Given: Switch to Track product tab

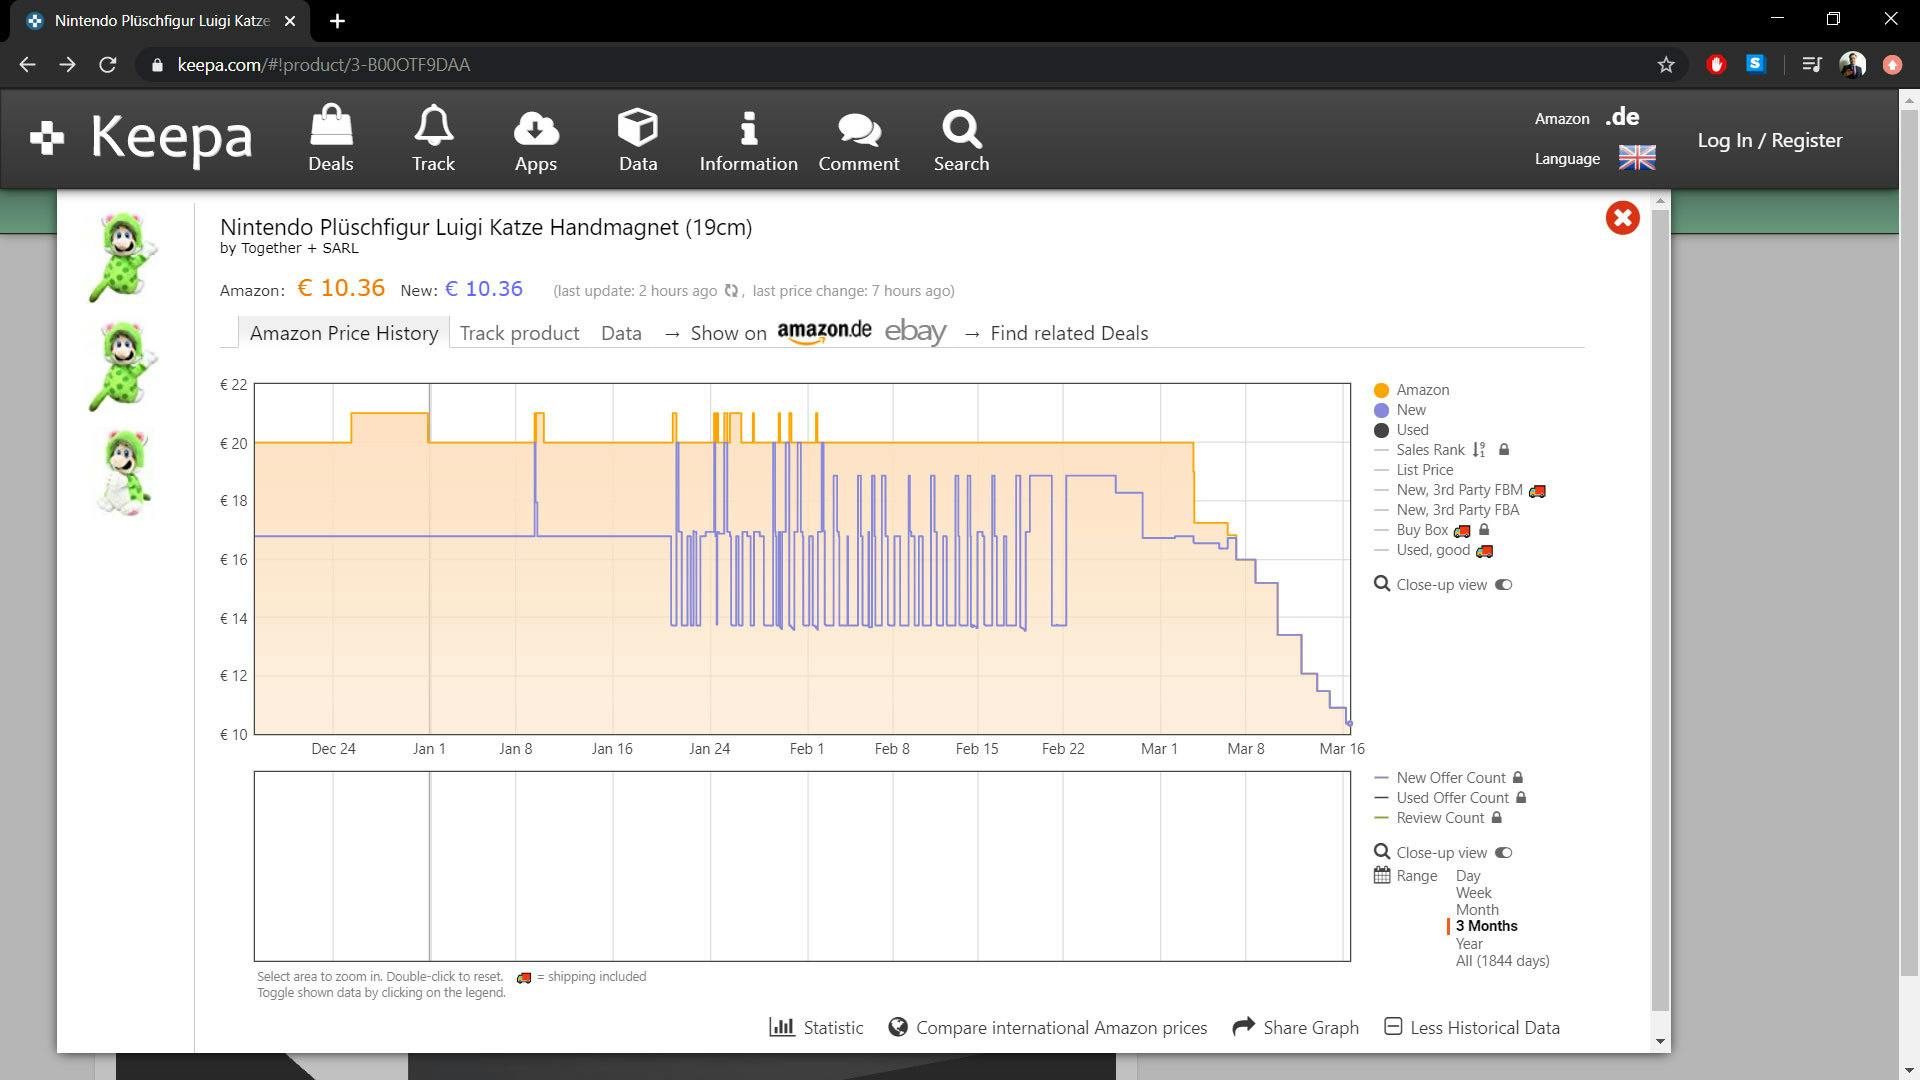Looking at the screenshot, I should pyautogui.click(x=519, y=333).
